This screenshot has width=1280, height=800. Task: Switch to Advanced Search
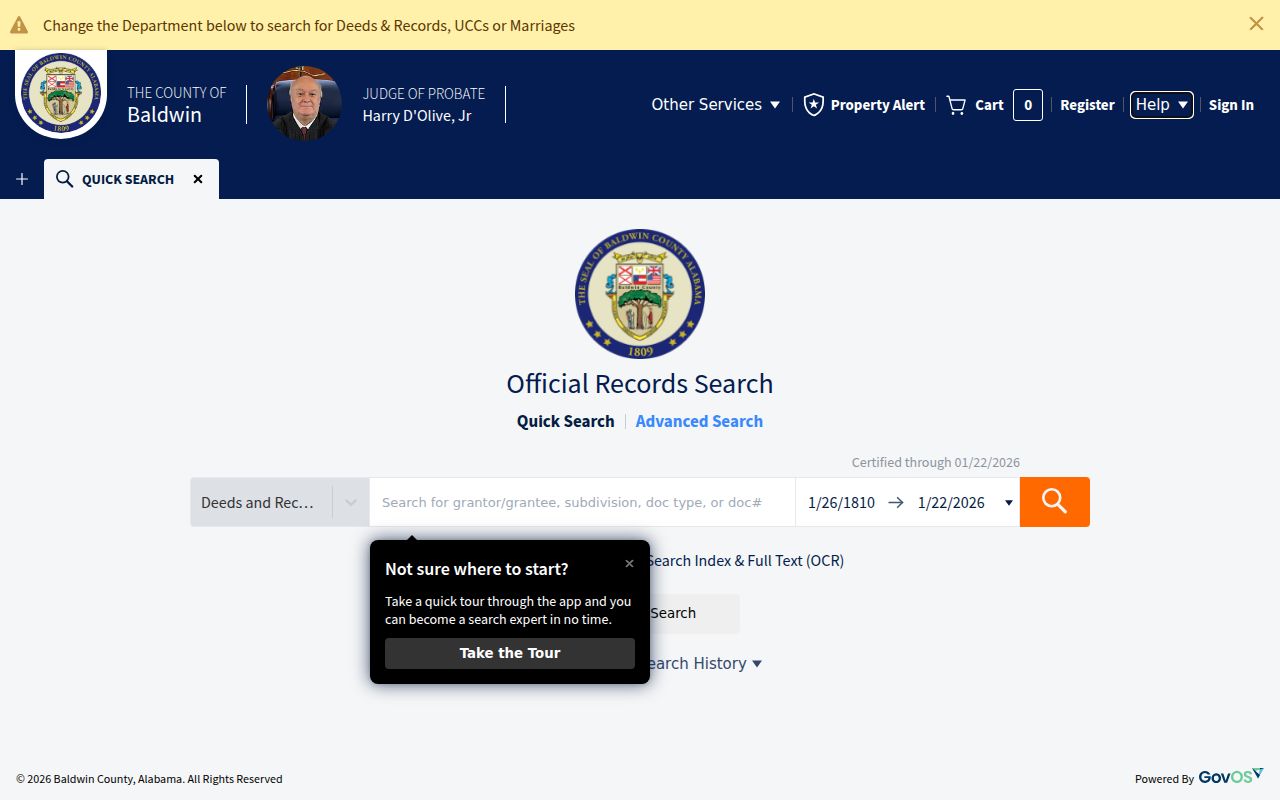(x=699, y=421)
